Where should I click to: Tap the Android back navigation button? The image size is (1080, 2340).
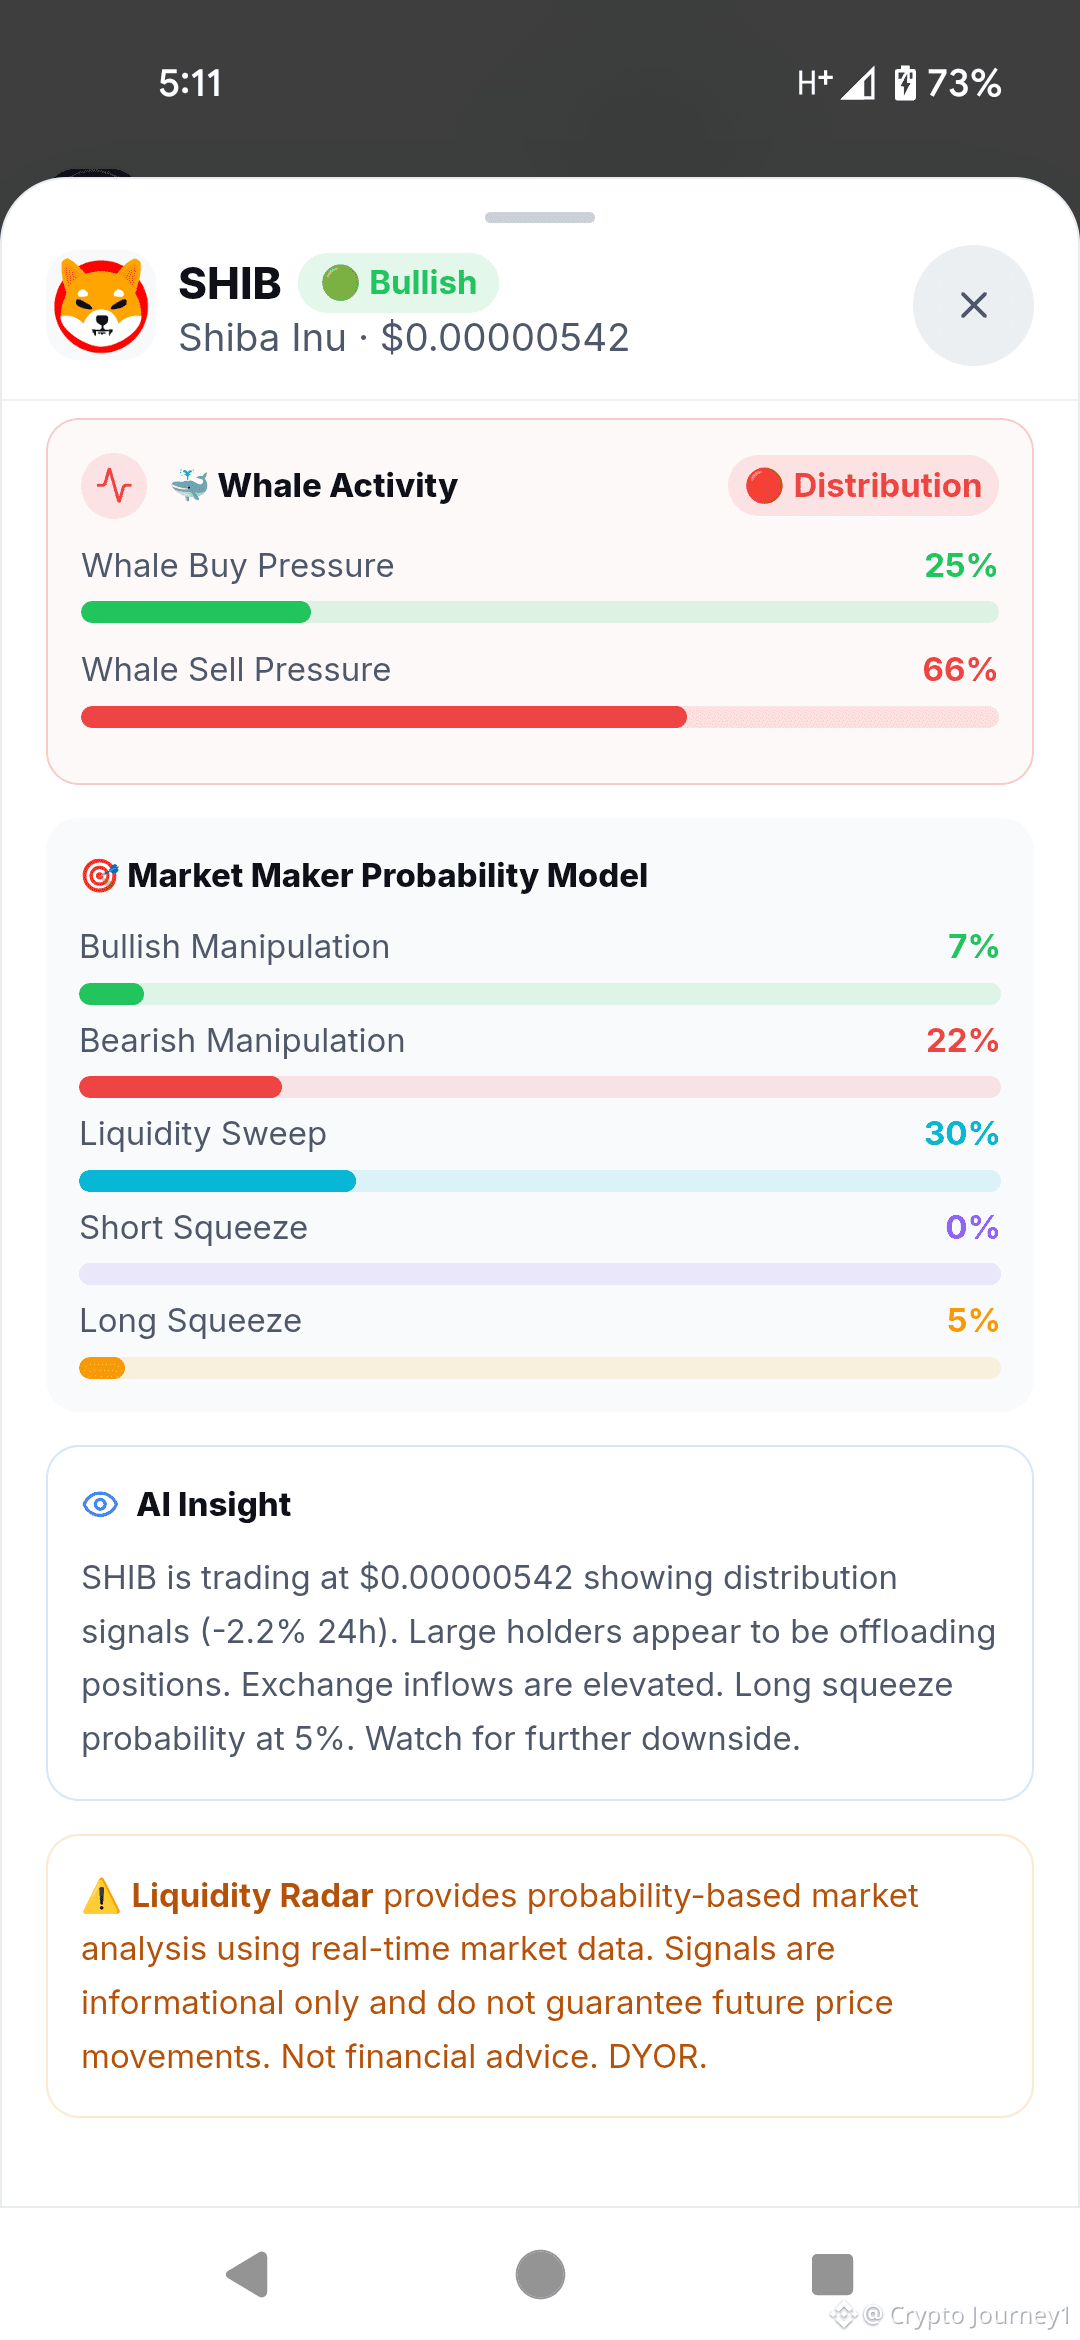pyautogui.click(x=247, y=2275)
